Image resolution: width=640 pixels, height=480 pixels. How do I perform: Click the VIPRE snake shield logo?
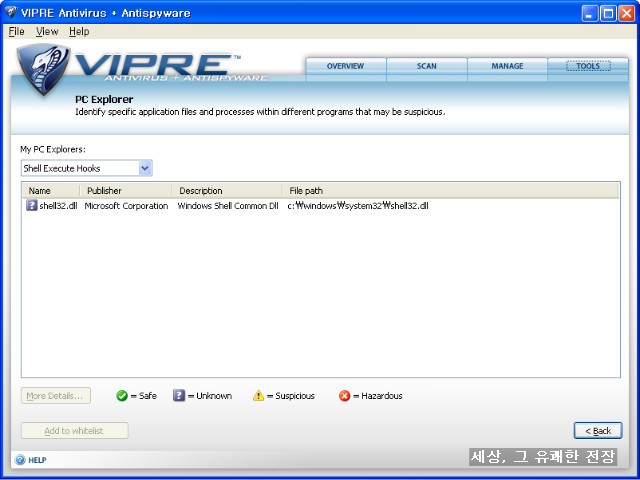43,69
